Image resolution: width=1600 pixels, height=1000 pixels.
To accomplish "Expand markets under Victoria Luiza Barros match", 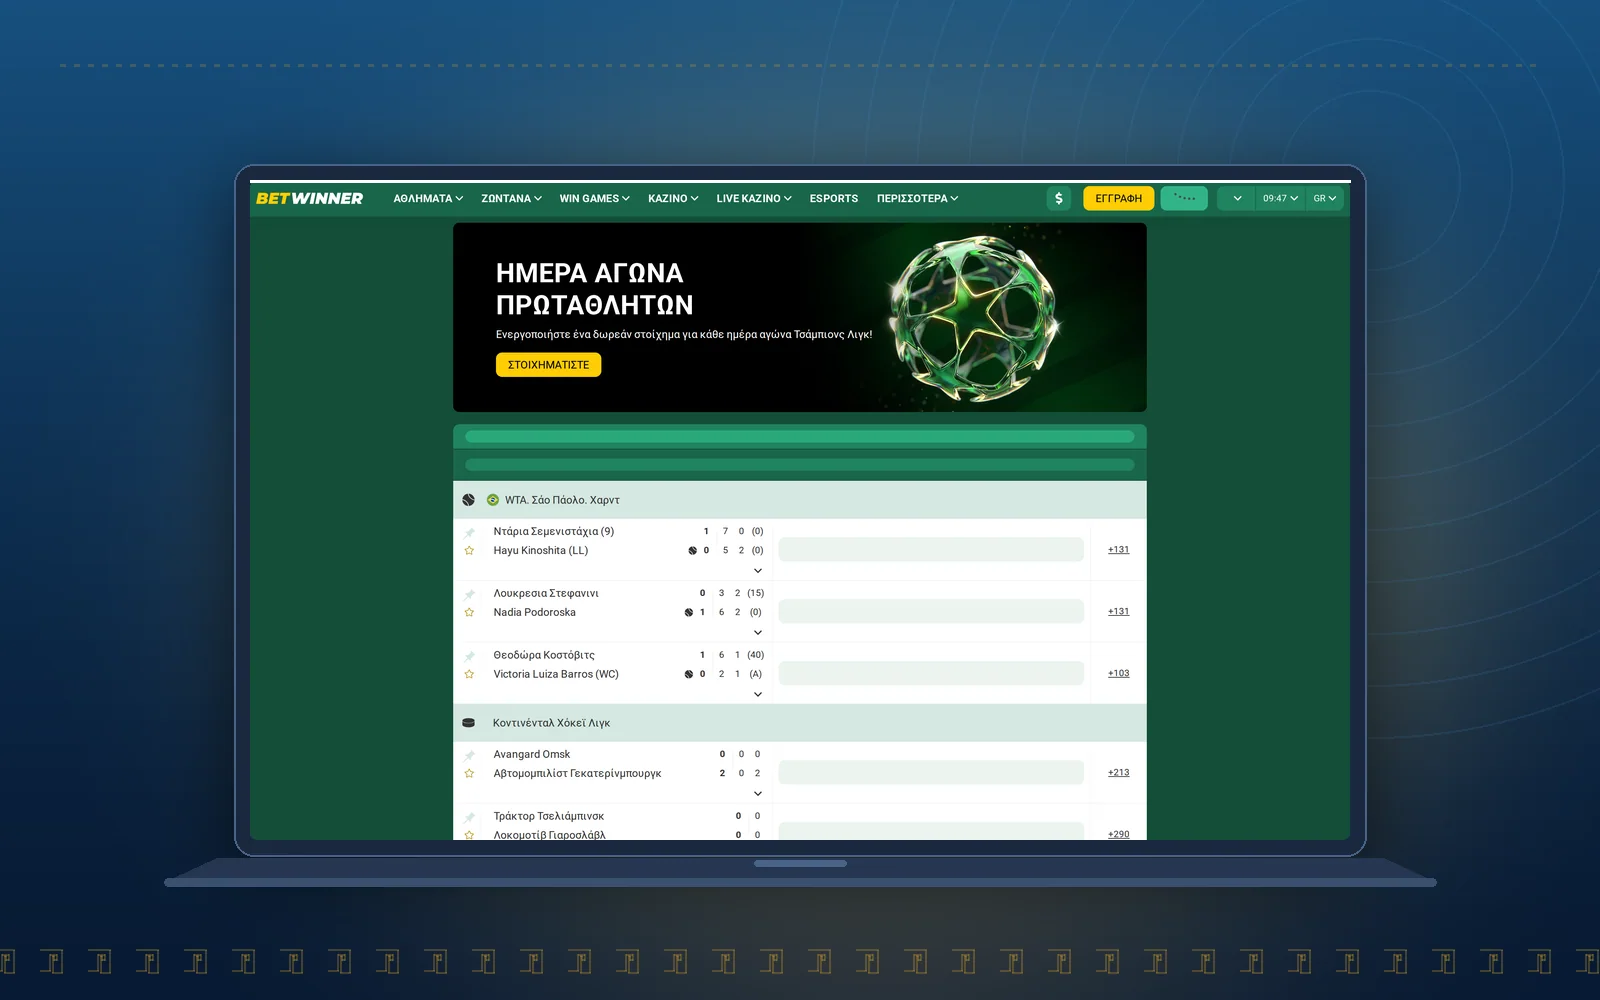I will pyautogui.click(x=758, y=695).
